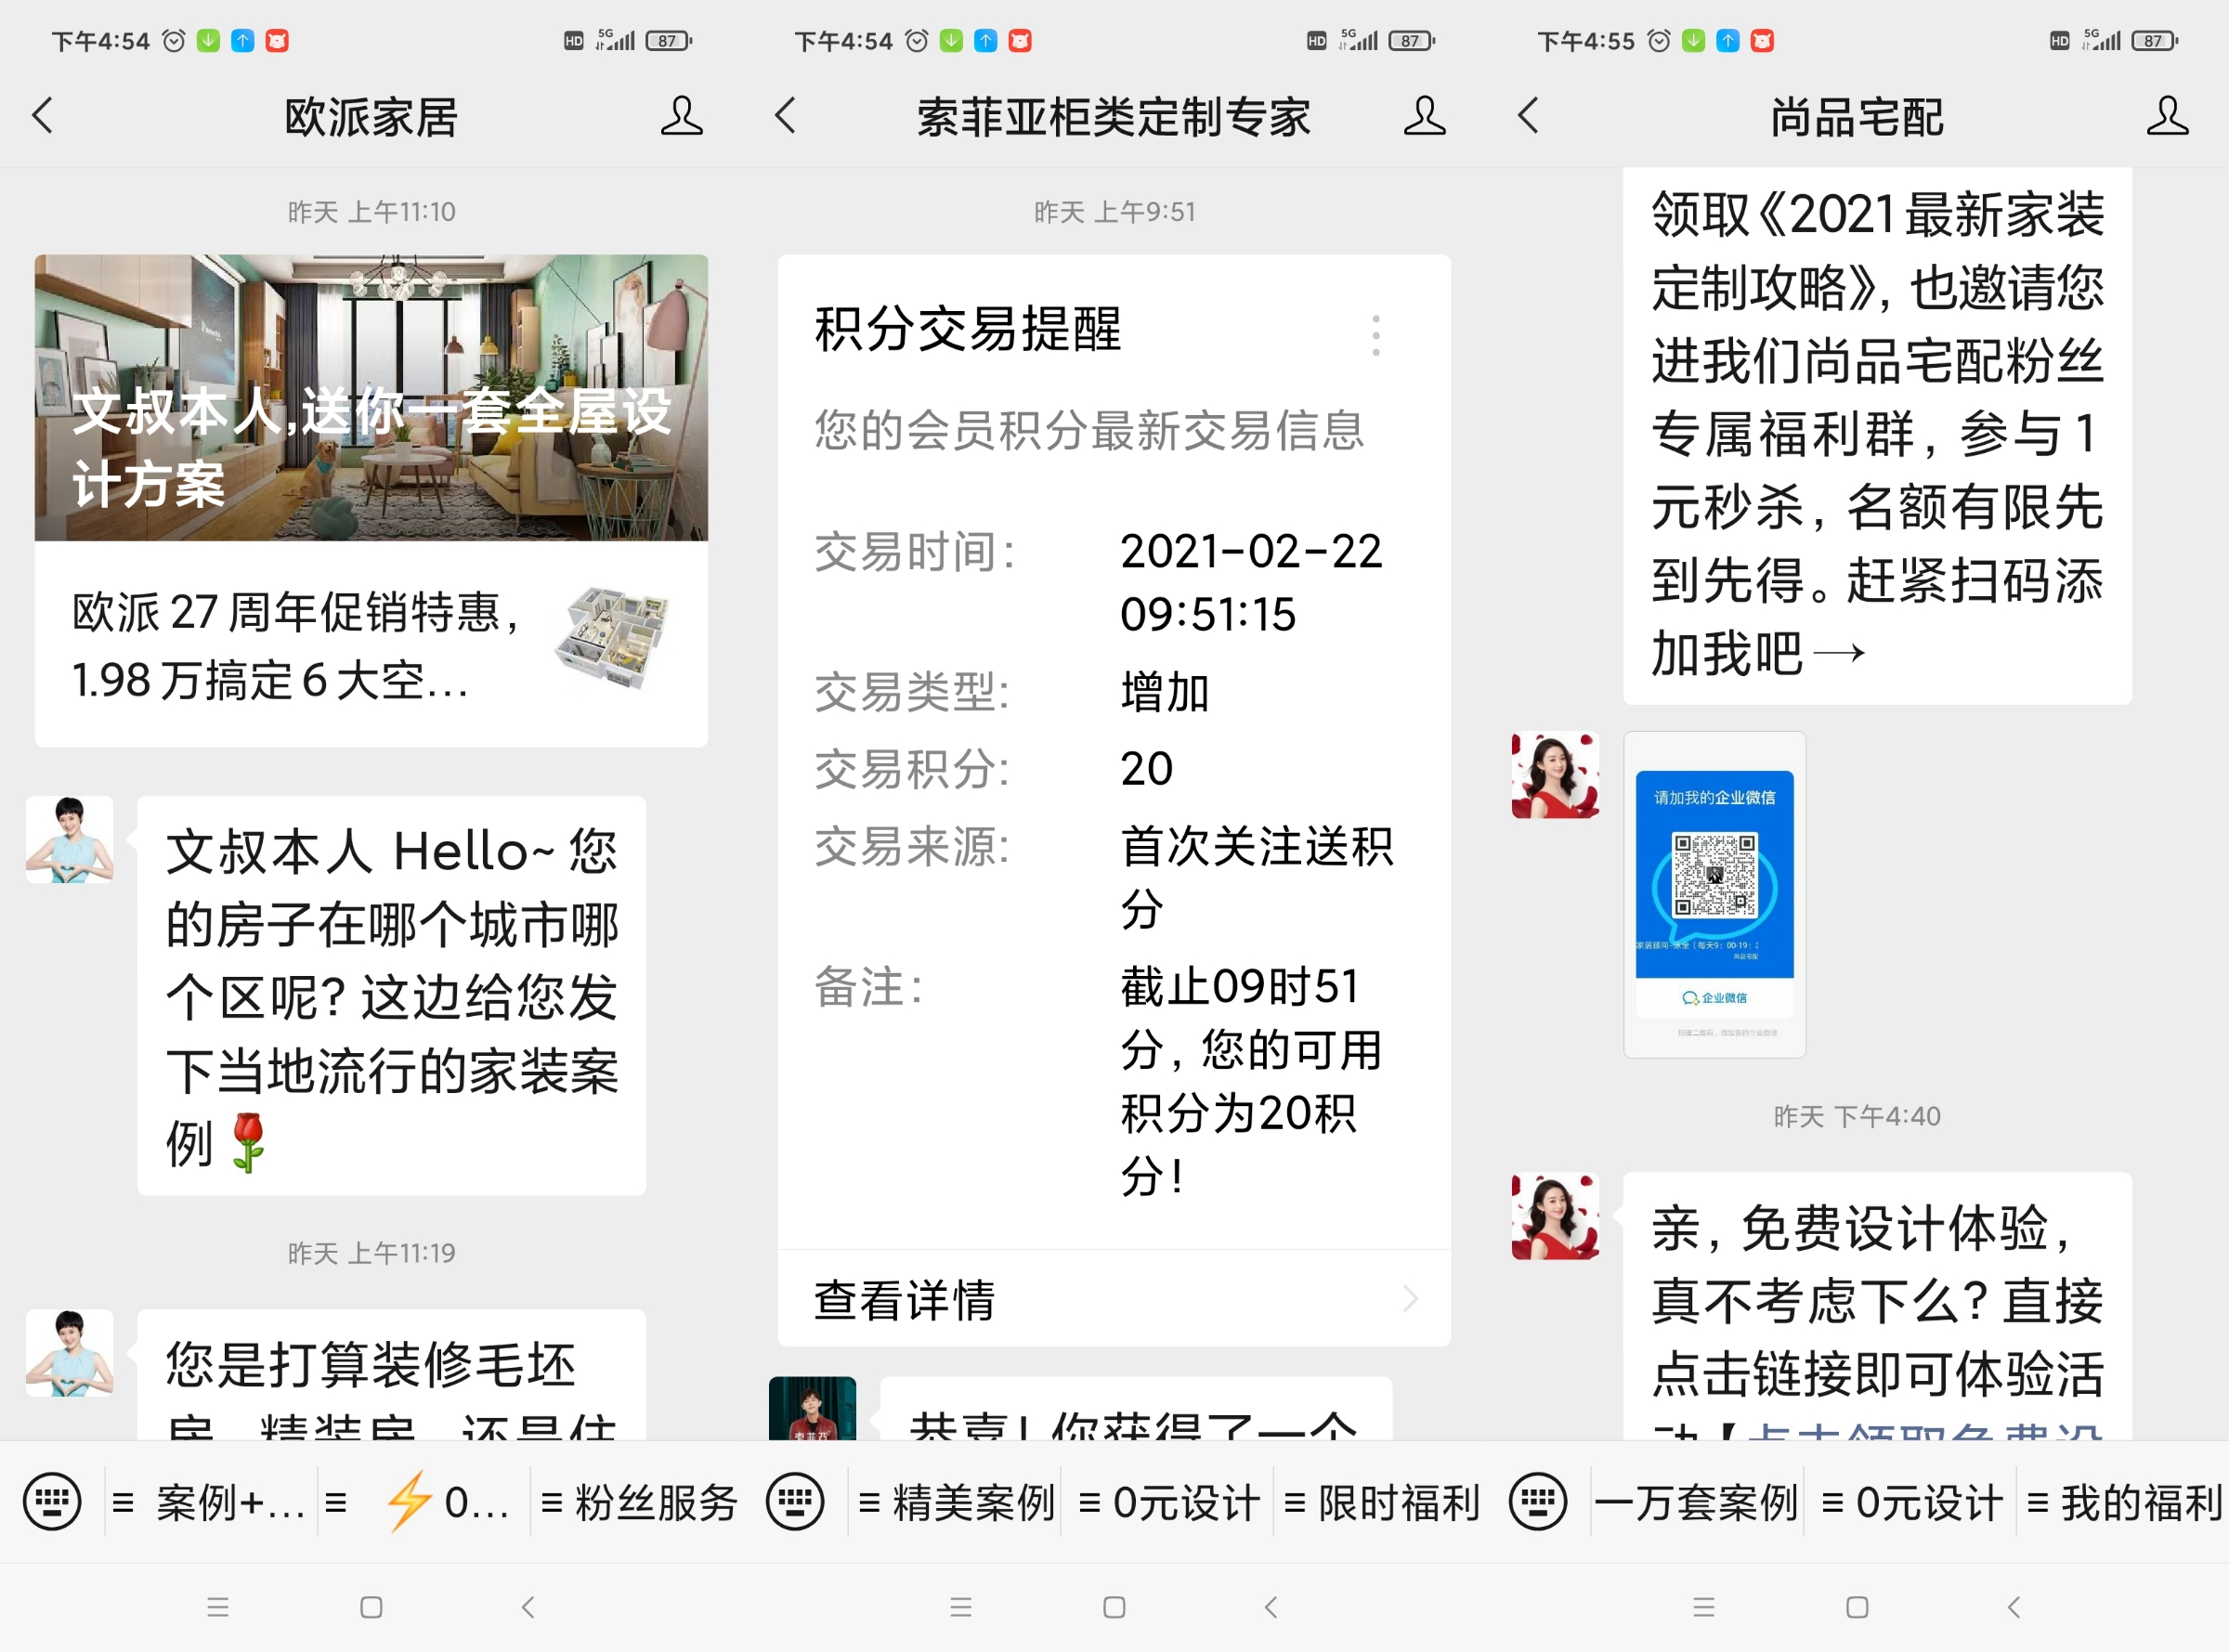2229x1652 pixels.
Task: Open article 欧派27周年促销特惠
Action: tap(371, 645)
